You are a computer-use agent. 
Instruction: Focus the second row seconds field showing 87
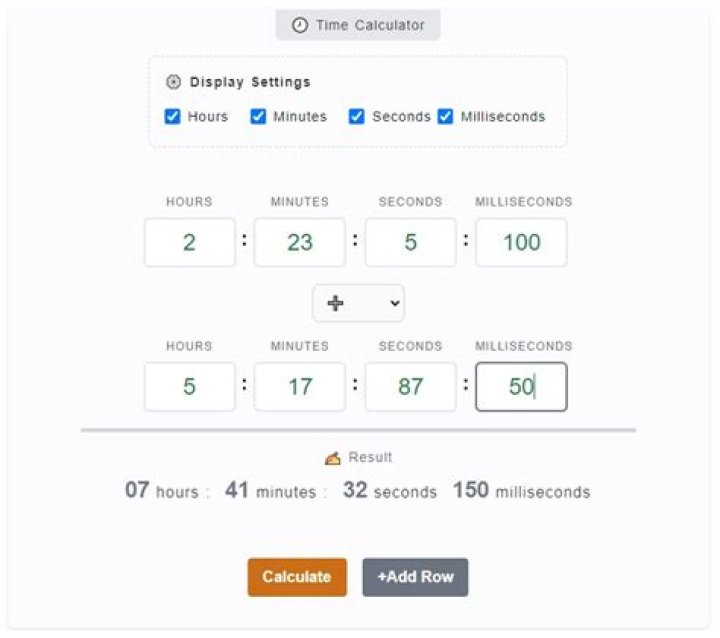click(411, 387)
